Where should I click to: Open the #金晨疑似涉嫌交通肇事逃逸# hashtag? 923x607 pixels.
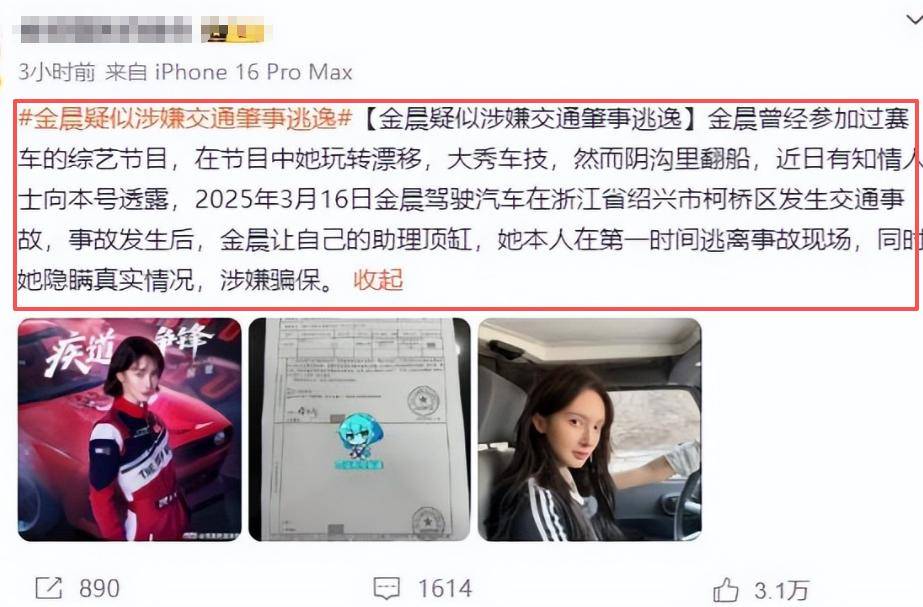185,119
